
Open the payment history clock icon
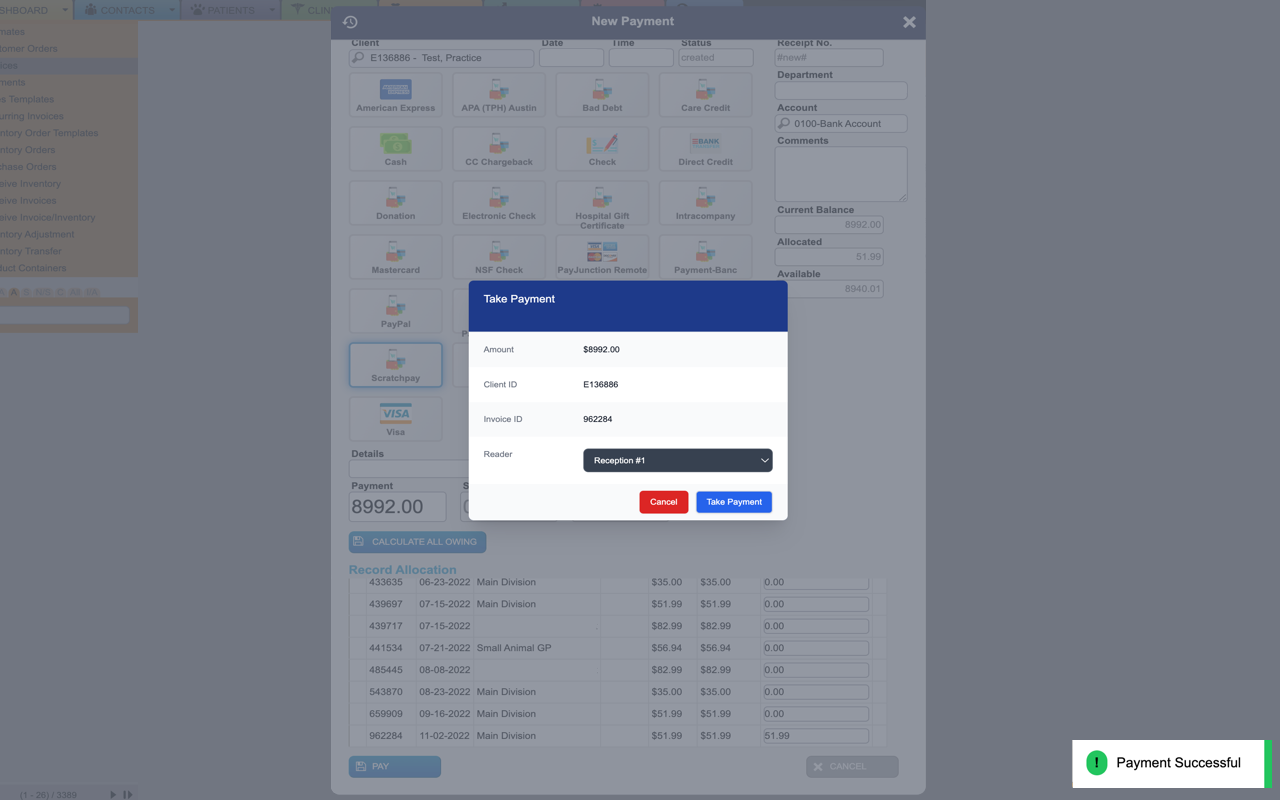(x=350, y=22)
